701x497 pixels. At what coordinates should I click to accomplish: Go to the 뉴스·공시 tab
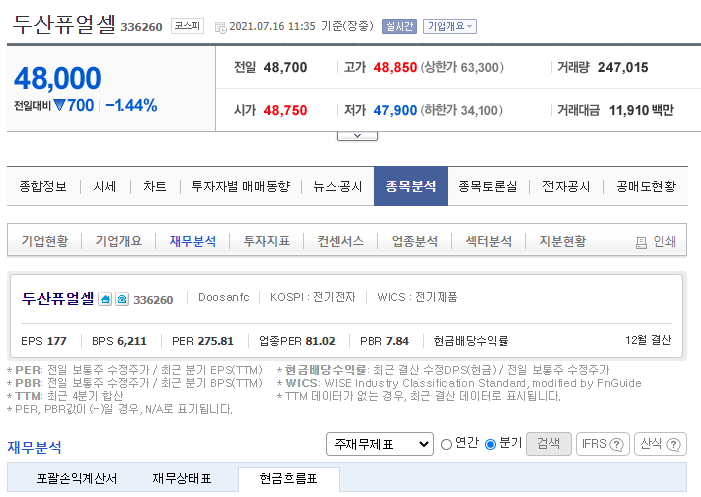tap(338, 186)
